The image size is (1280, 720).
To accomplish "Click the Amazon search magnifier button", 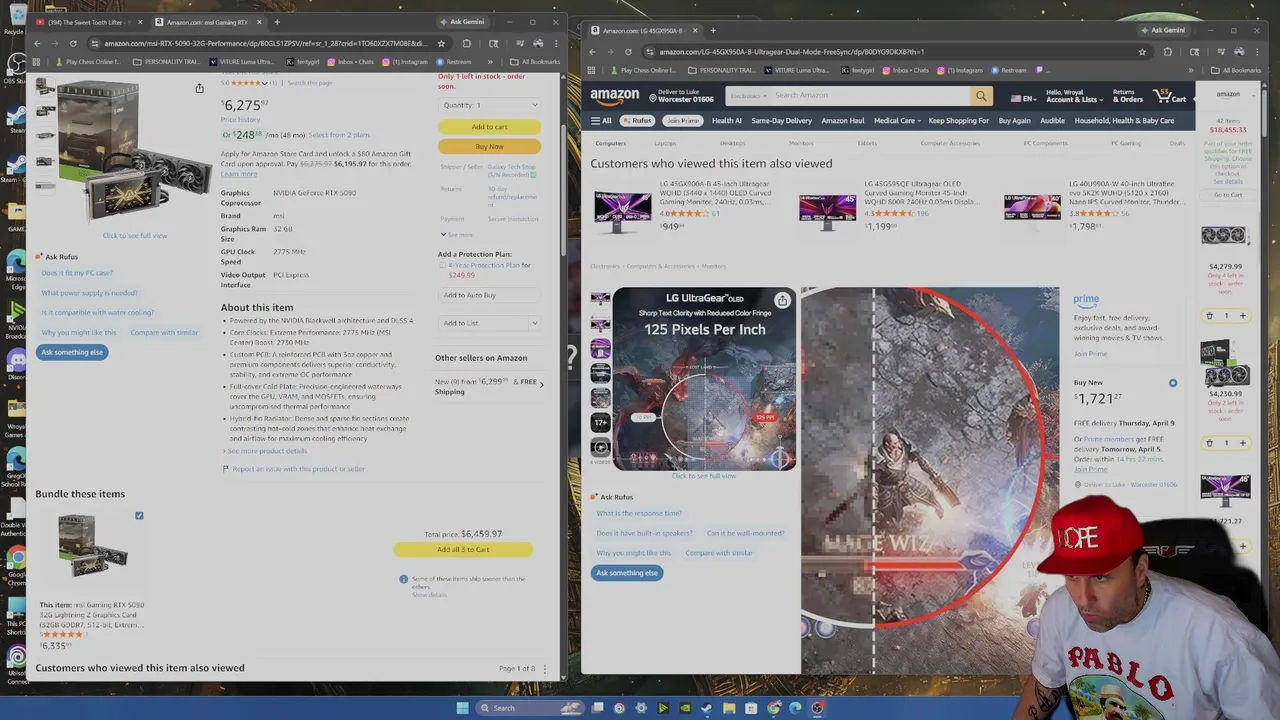I will [981, 96].
